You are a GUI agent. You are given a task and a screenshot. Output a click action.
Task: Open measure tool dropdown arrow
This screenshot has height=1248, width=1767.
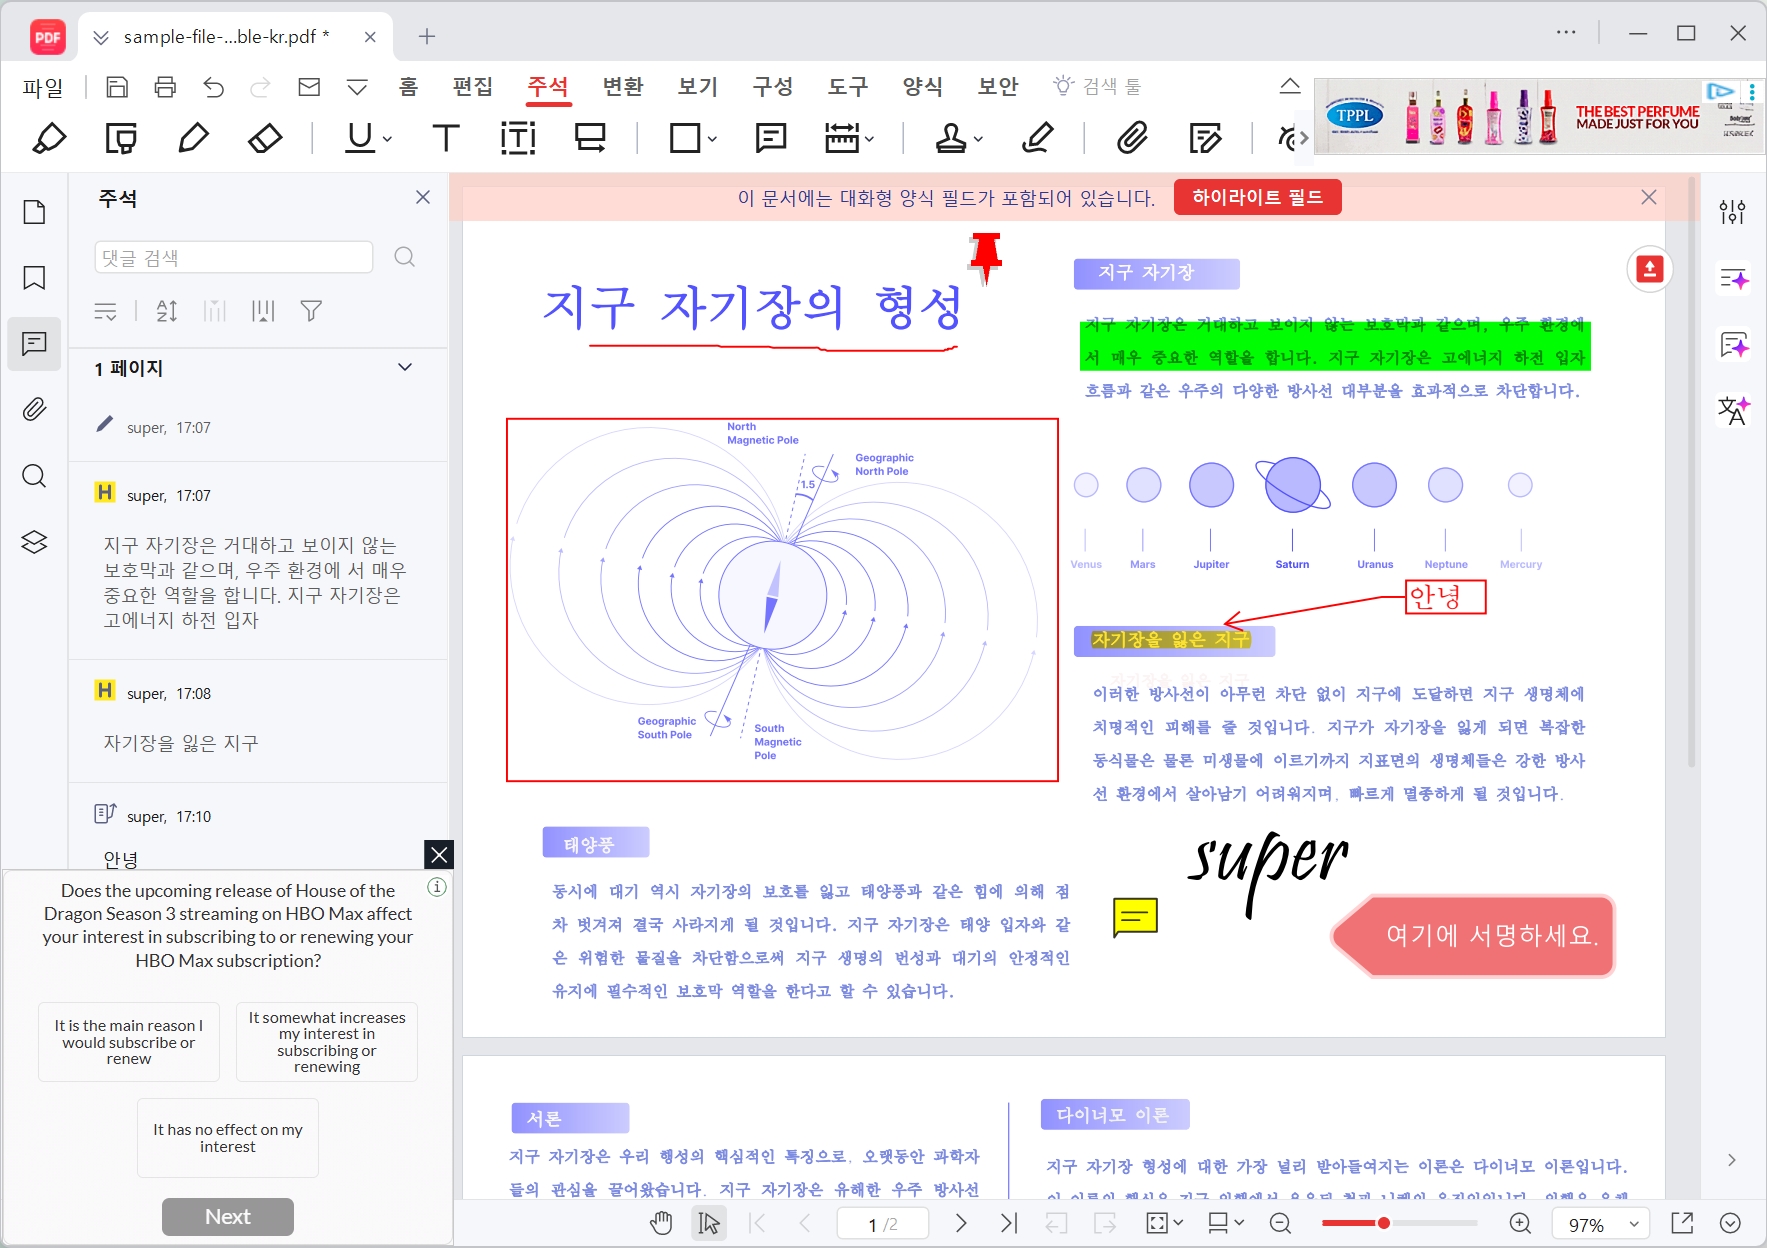coord(869,139)
